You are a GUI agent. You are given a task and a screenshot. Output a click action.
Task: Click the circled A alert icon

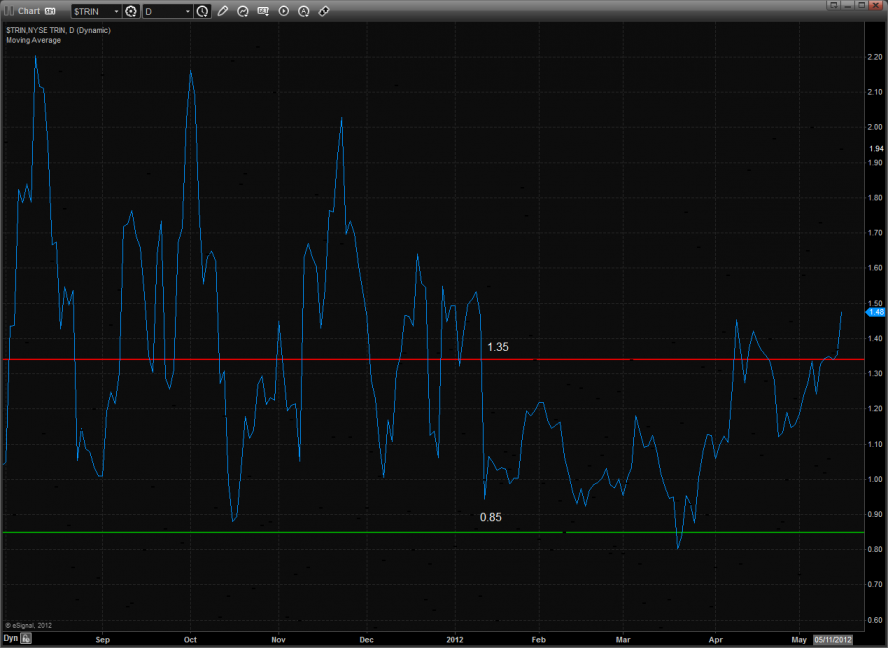pyautogui.click(x=304, y=11)
